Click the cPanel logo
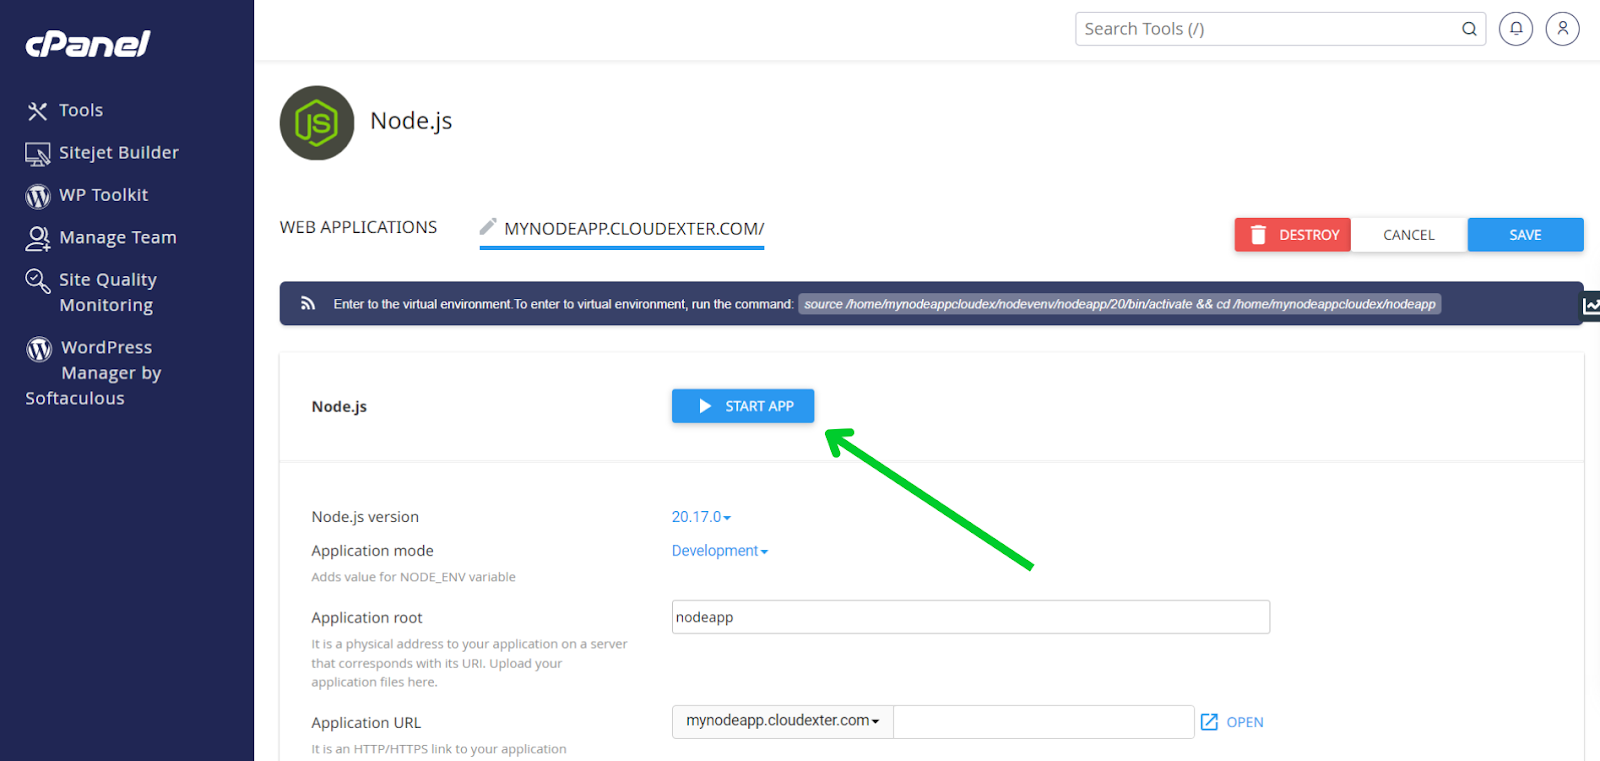This screenshot has width=1600, height=761. tap(88, 44)
